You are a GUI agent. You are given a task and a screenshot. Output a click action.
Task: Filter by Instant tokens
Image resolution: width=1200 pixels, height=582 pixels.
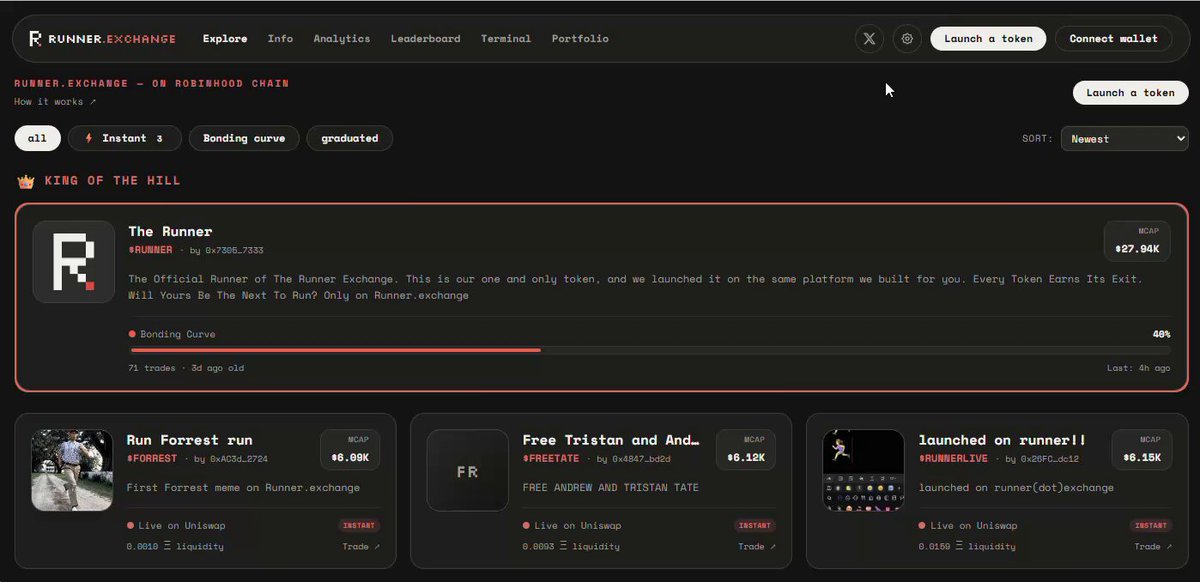click(x=125, y=138)
